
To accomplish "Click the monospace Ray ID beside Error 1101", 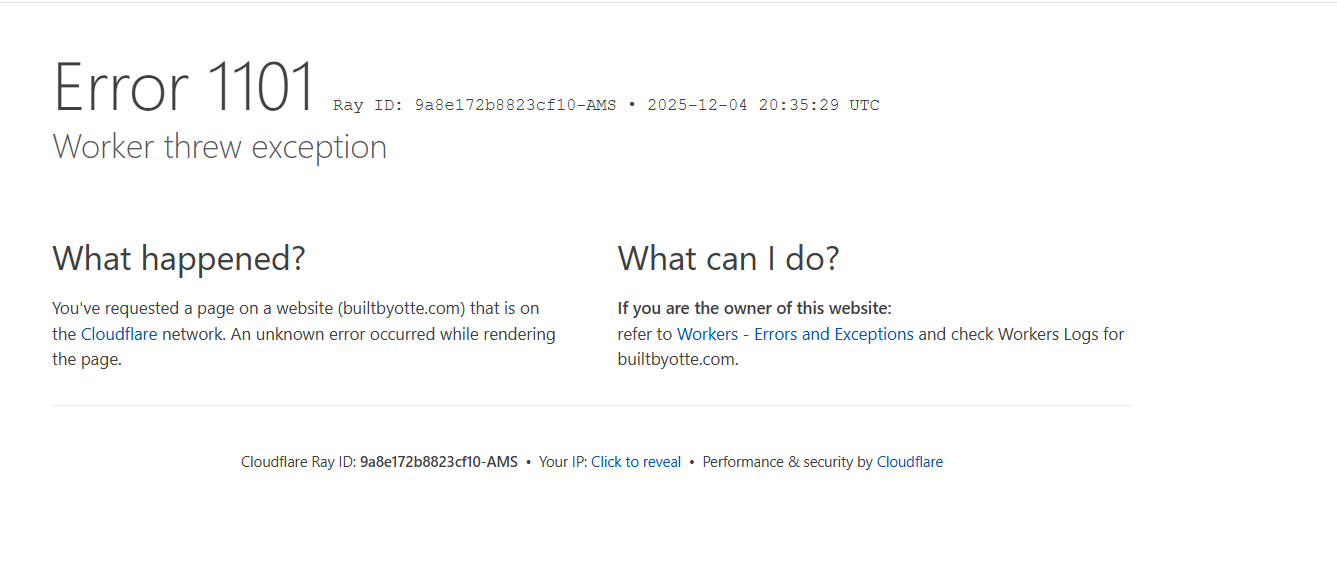I will 474,105.
